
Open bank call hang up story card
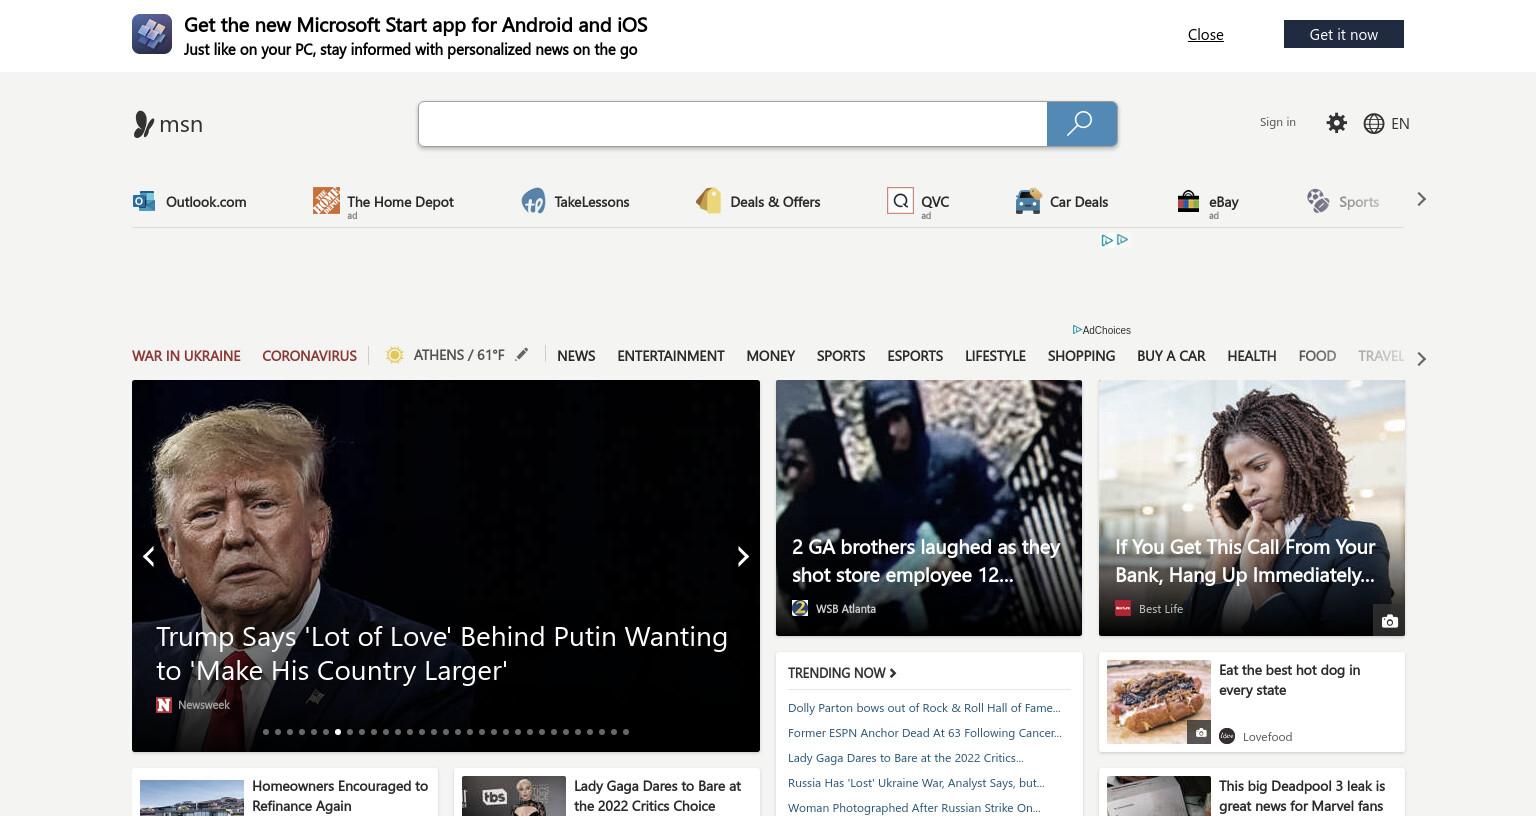(x=1252, y=508)
